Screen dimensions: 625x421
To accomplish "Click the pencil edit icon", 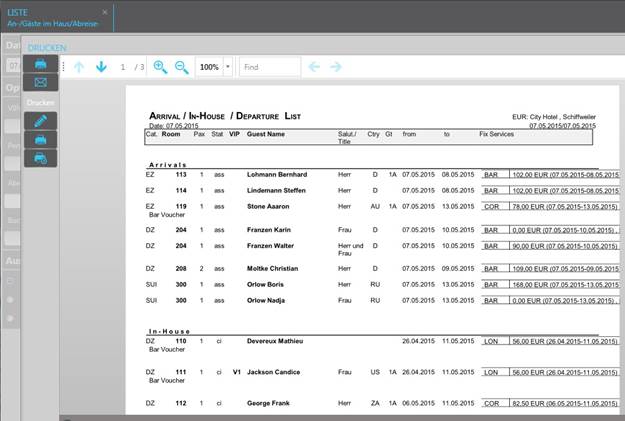I will [x=41, y=121].
